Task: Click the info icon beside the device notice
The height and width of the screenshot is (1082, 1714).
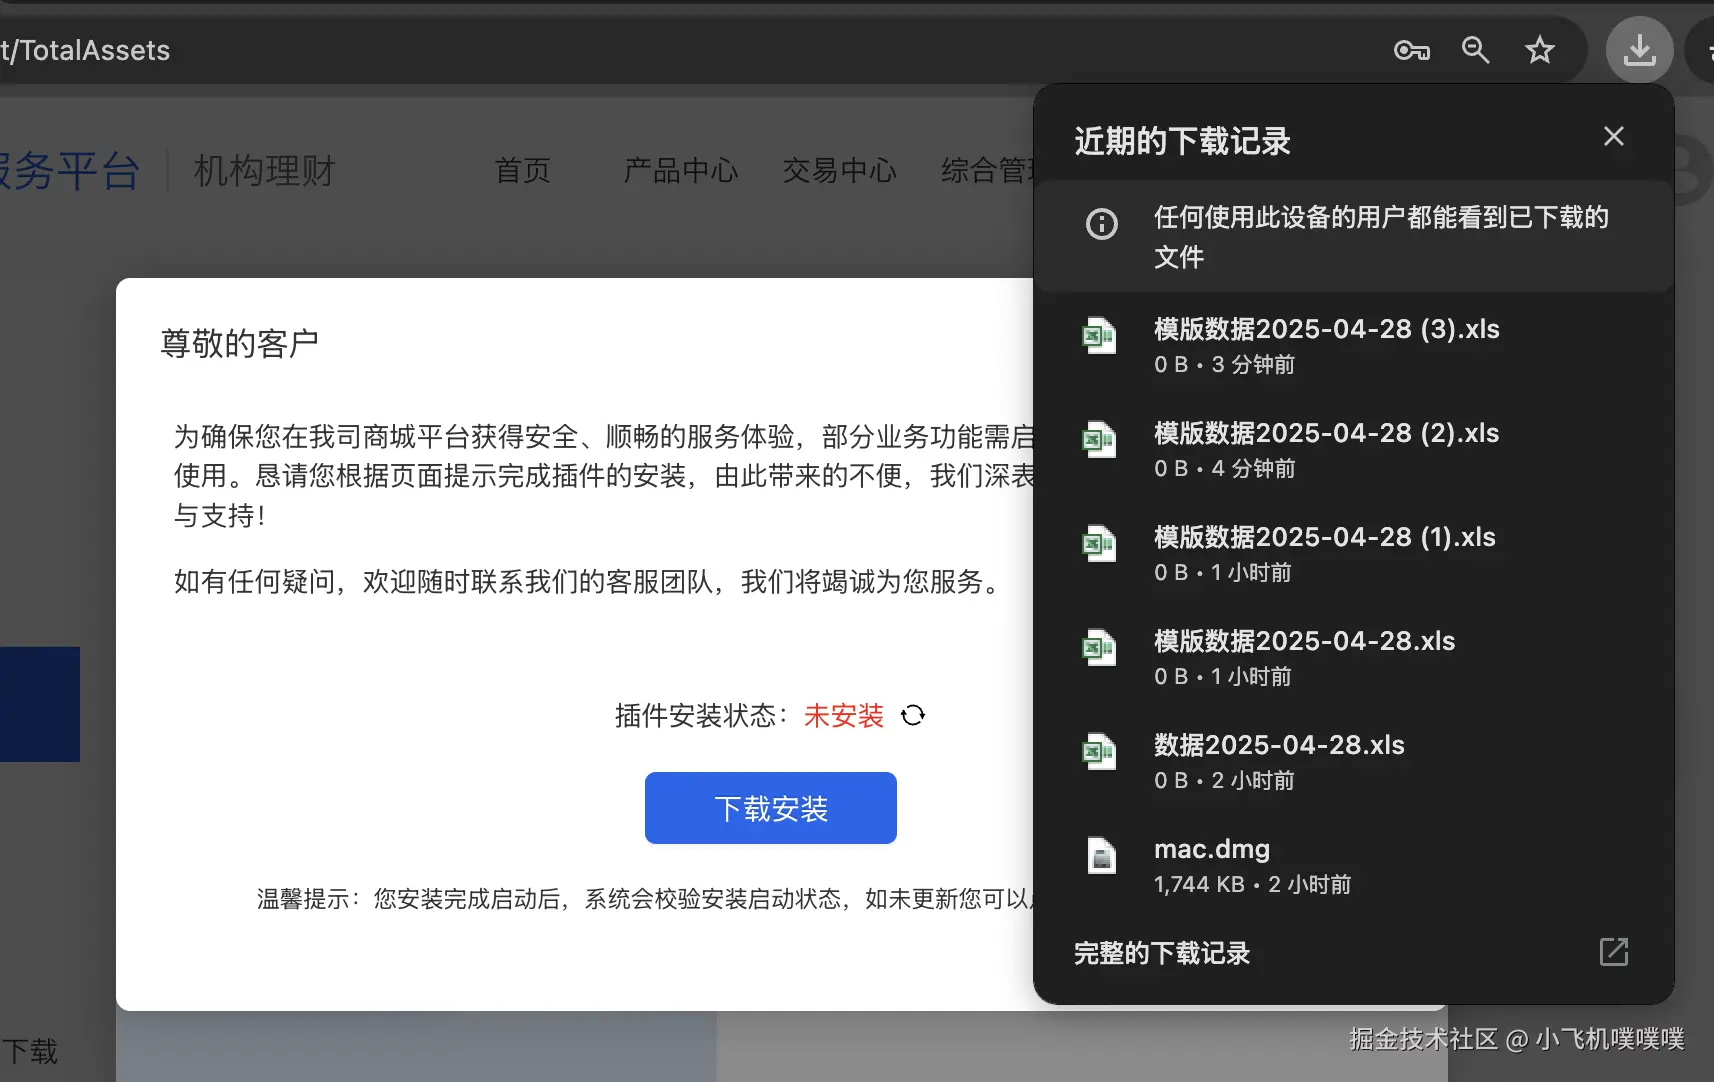Action: click(1101, 223)
